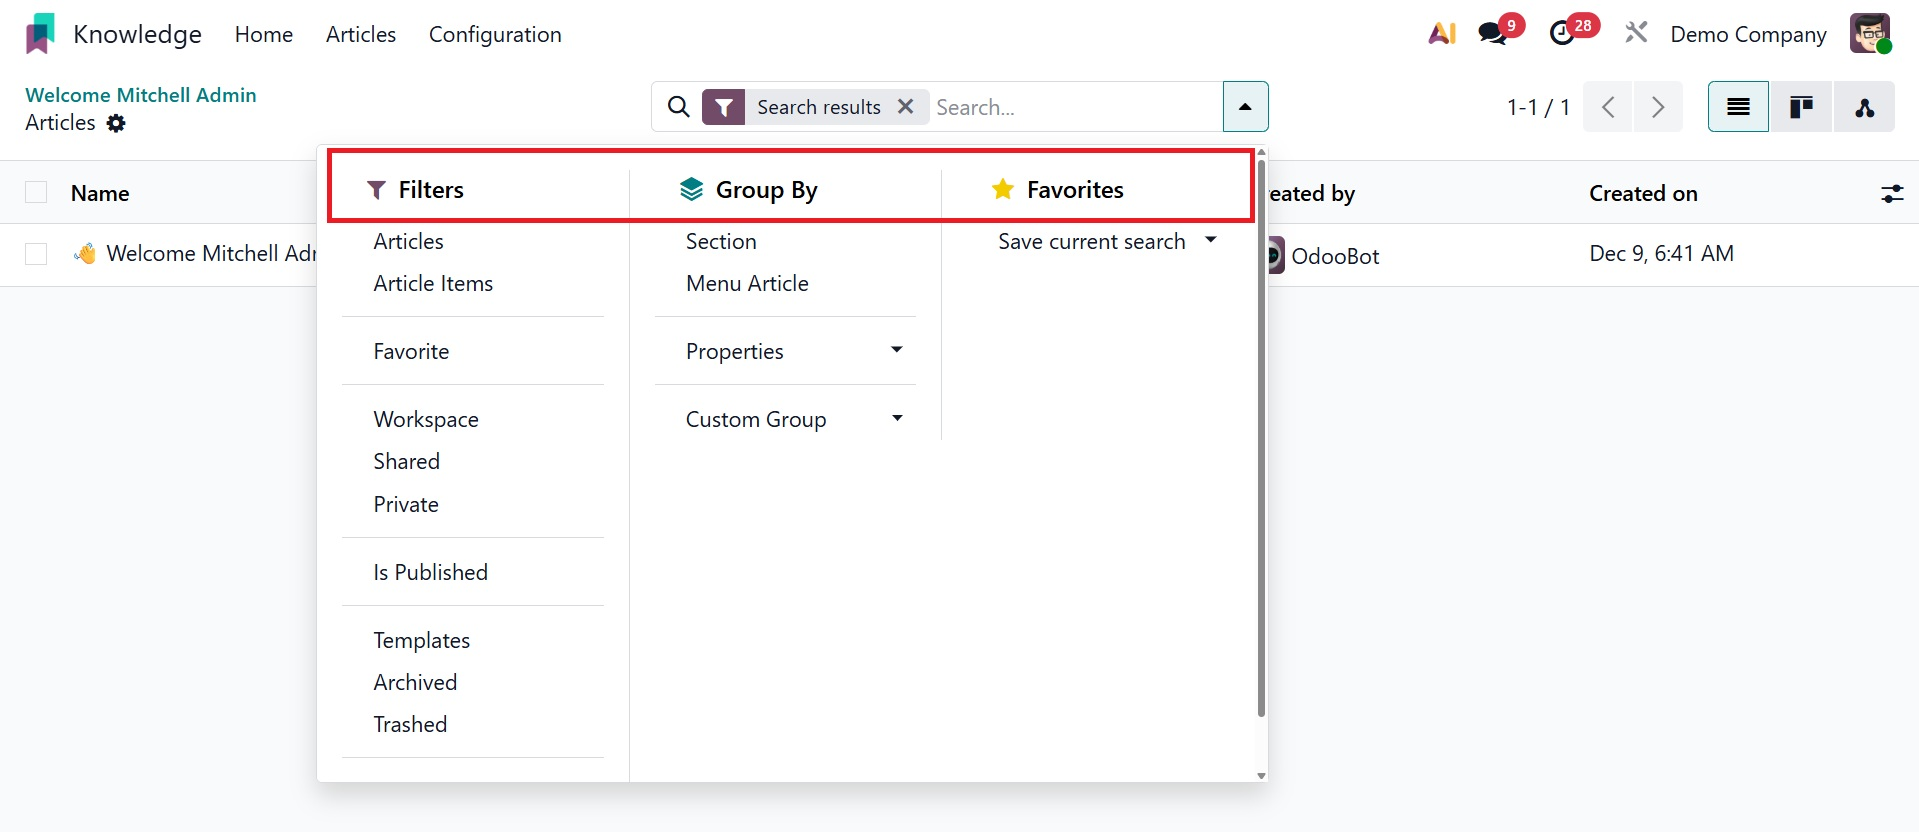Open the Configuration menu
The height and width of the screenshot is (832, 1919).
pos(495,35)
